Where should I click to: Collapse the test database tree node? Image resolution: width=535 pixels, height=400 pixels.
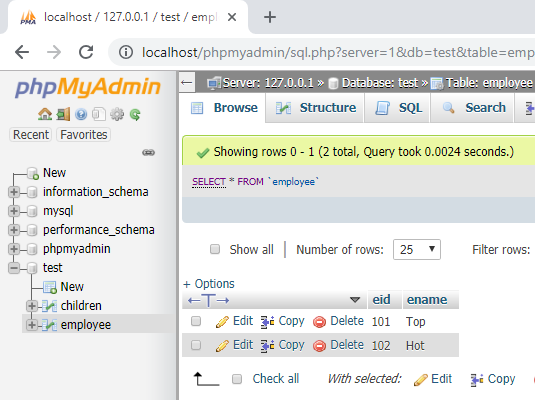(14, 268)
